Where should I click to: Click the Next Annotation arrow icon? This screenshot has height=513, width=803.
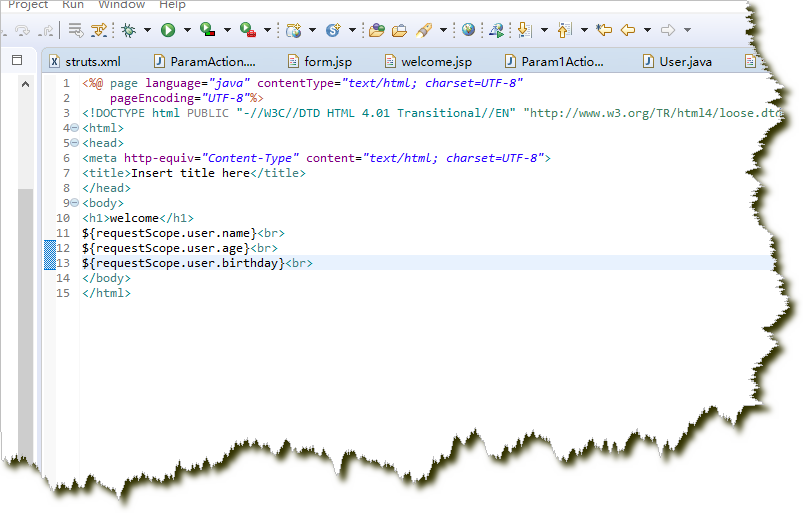[x=524, y=30]
